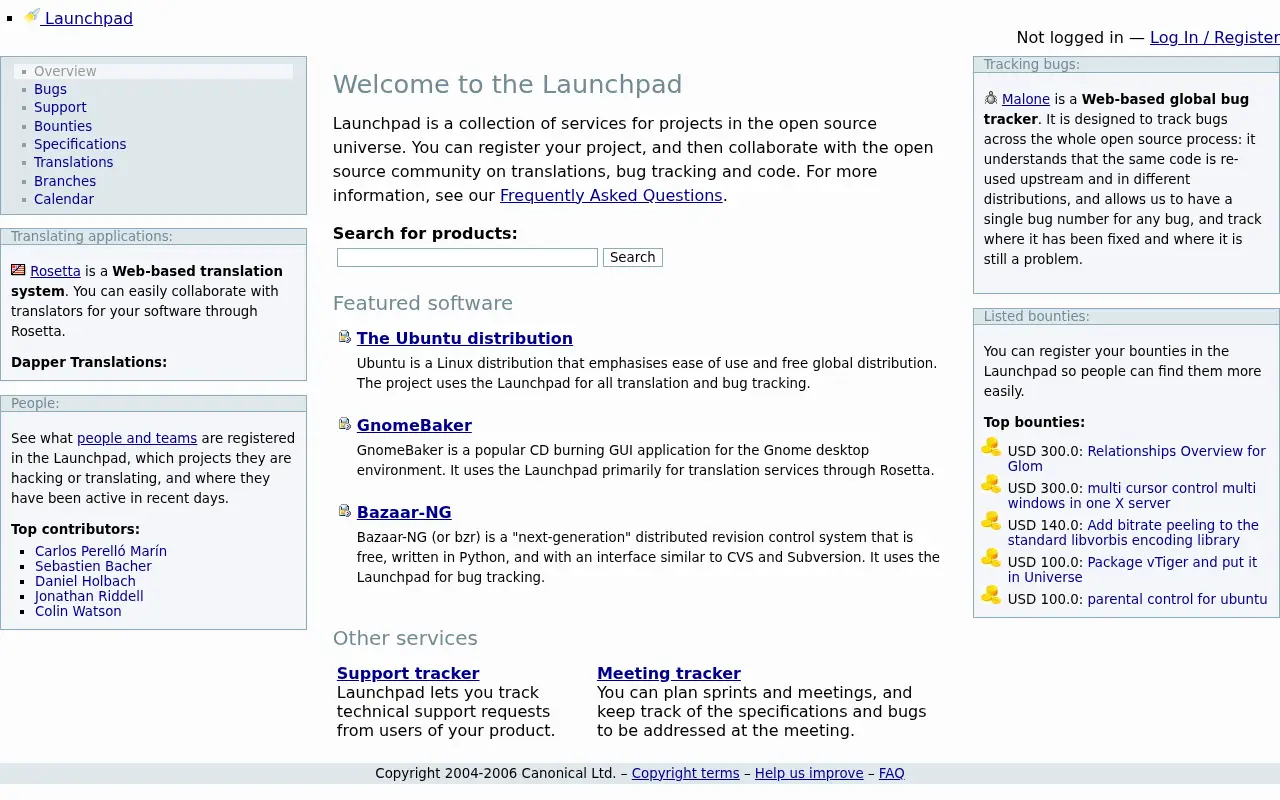Open Branches from the sidebar
Image resolution: width=1280 pixels, height=800 pixels.
(65, 181)
